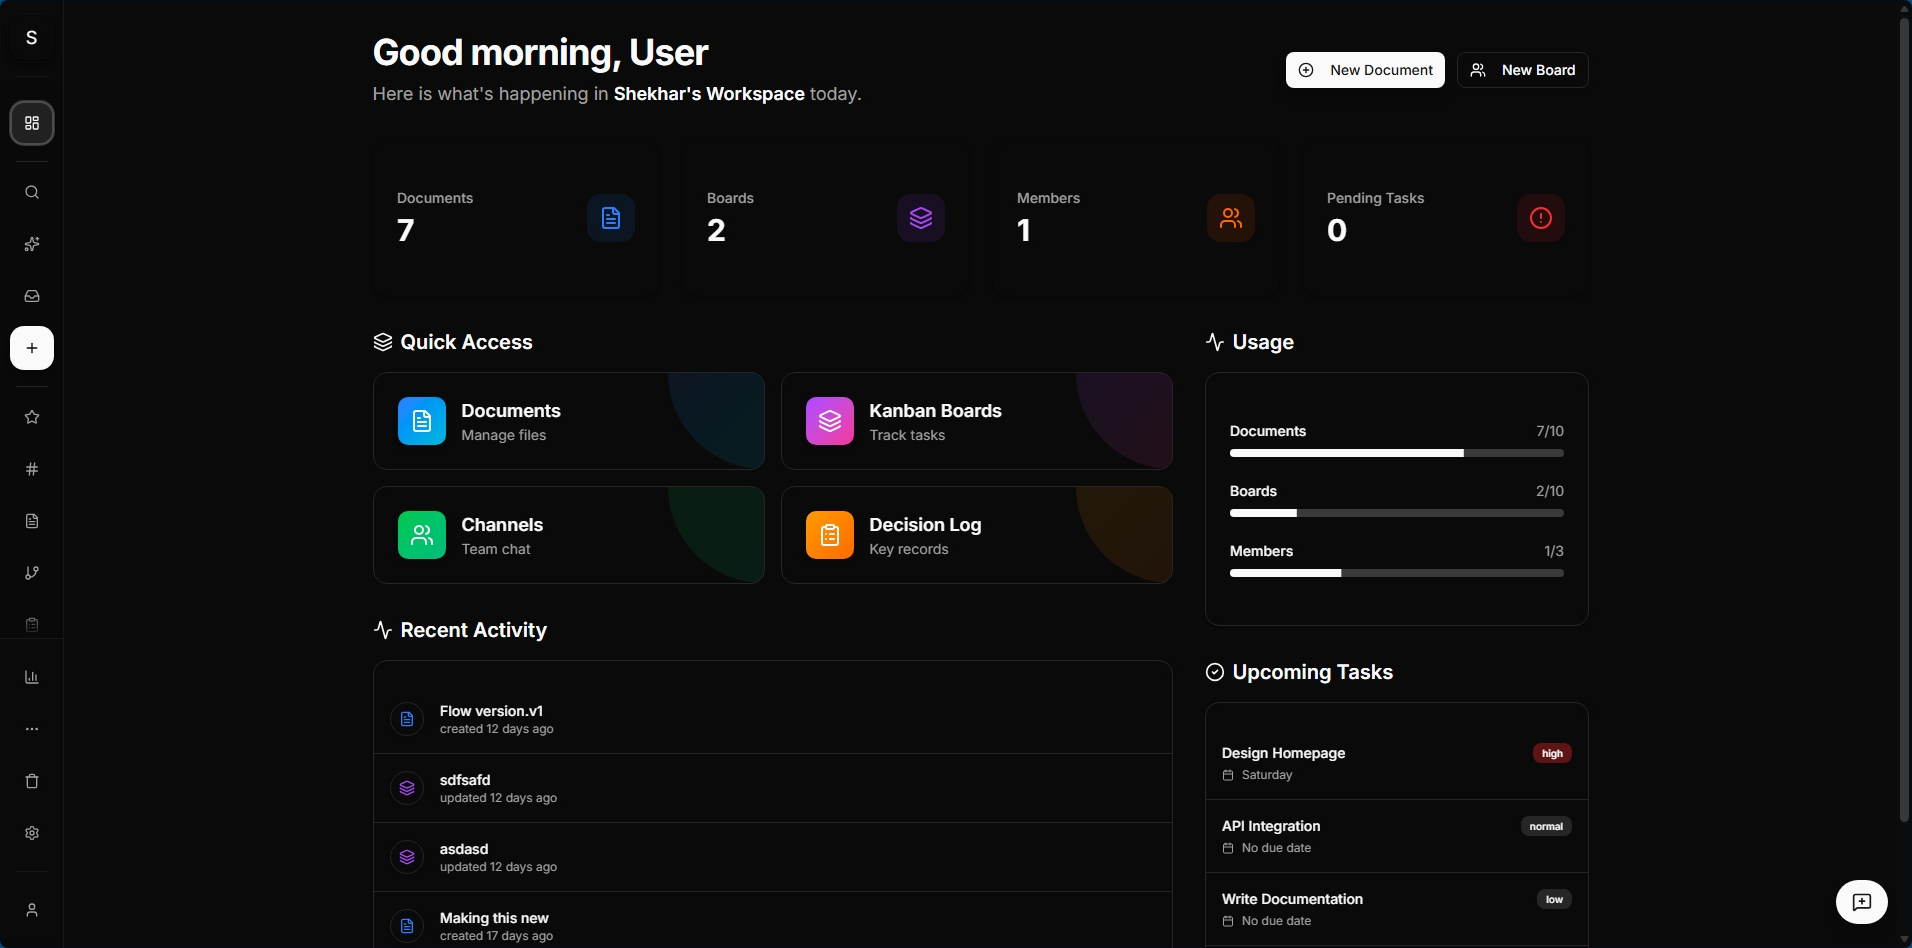The height and width of the screenshot is (948, 1912).
Task: Create a New Document
Action: pyautogui.click(x=1364, y=70)
